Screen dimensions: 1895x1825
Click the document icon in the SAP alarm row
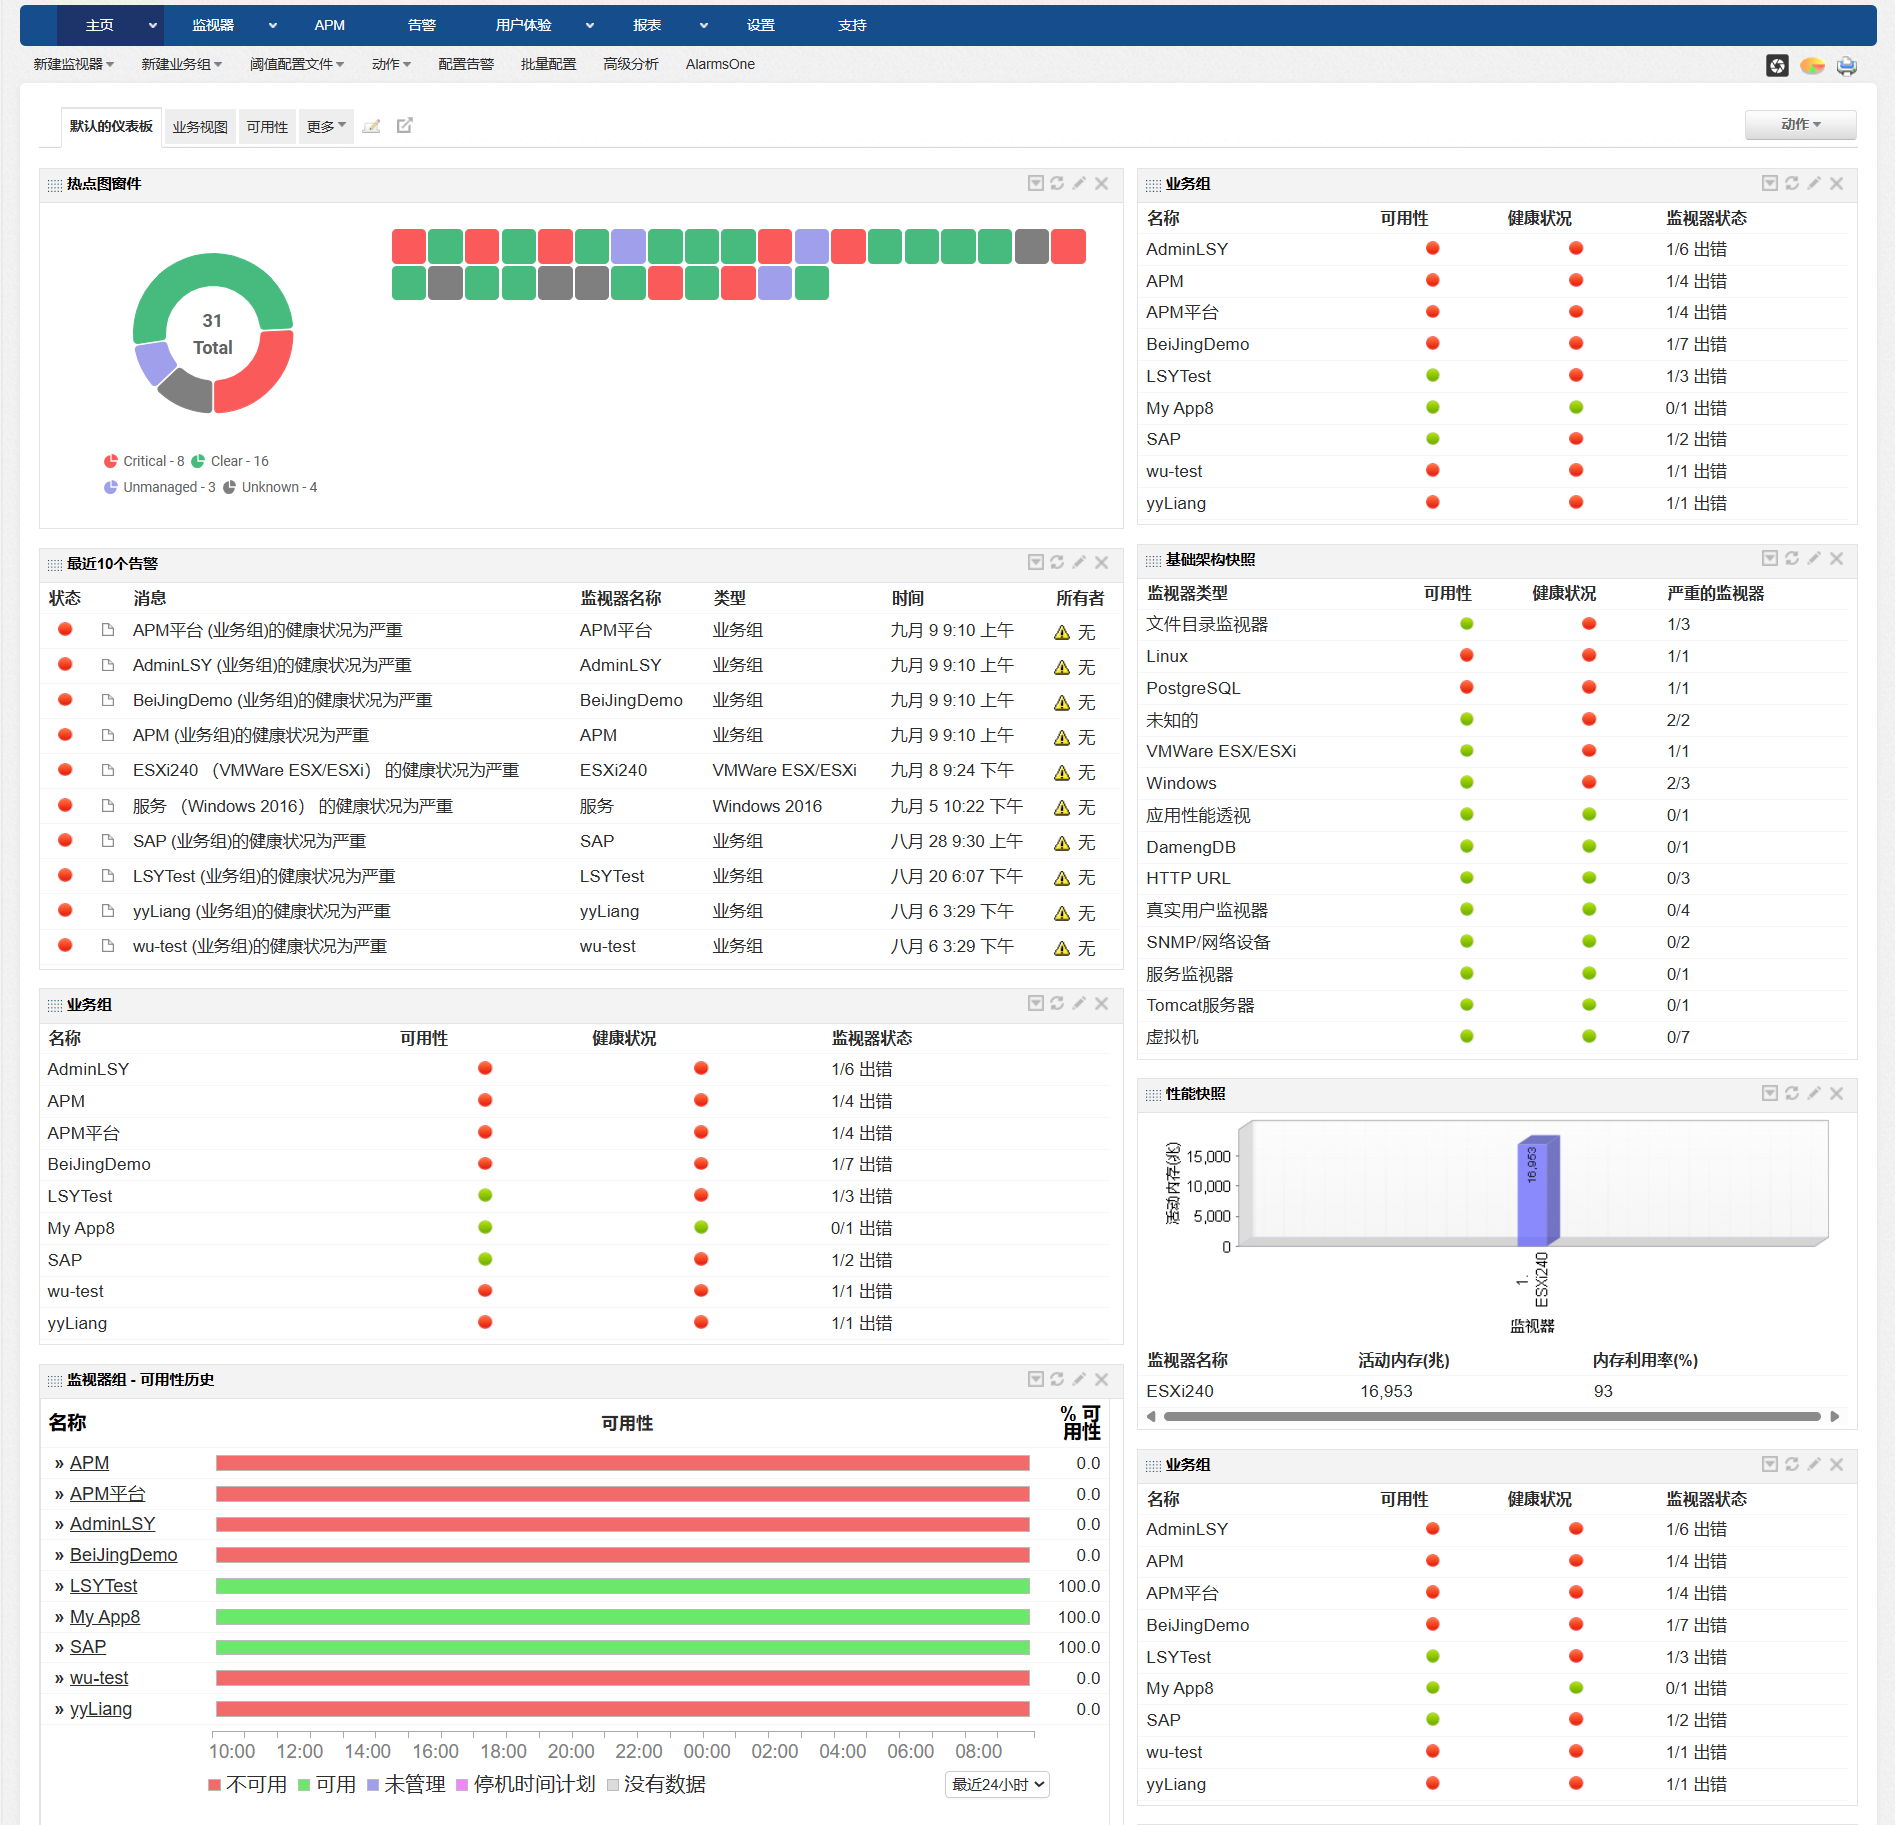108,841
